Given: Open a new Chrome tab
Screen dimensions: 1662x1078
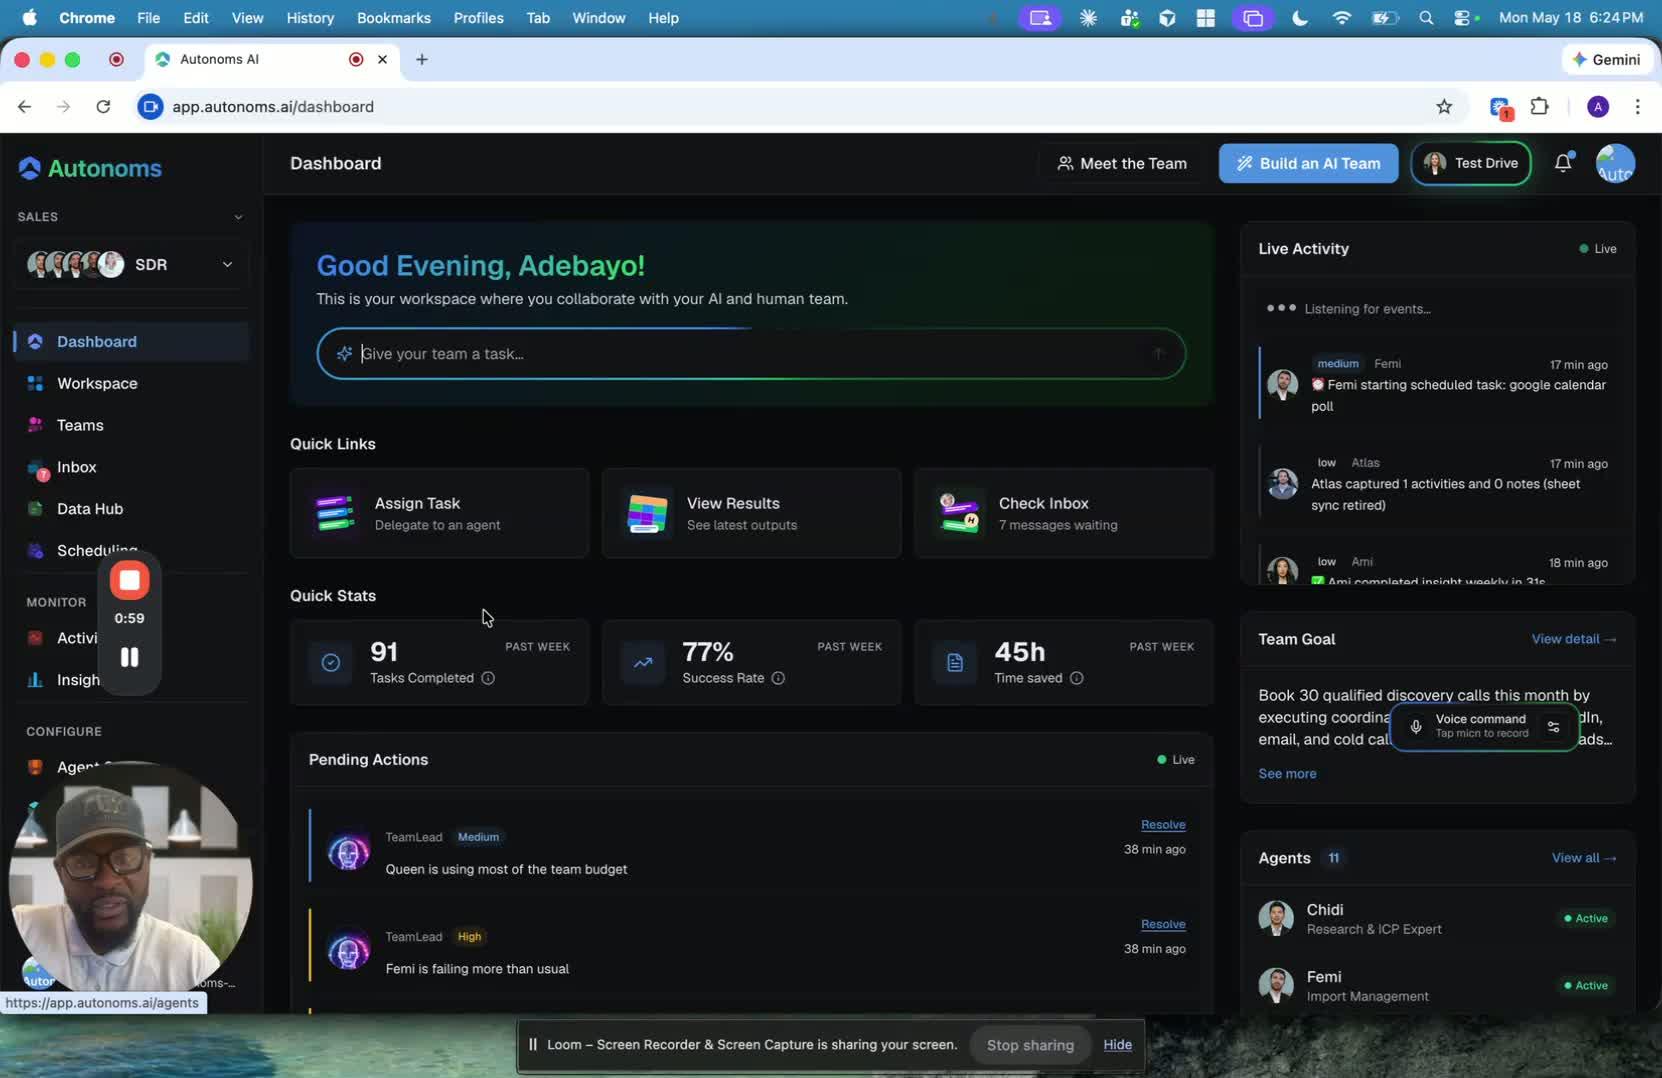Looking at the screenshot, I should [x=422, y=60].
